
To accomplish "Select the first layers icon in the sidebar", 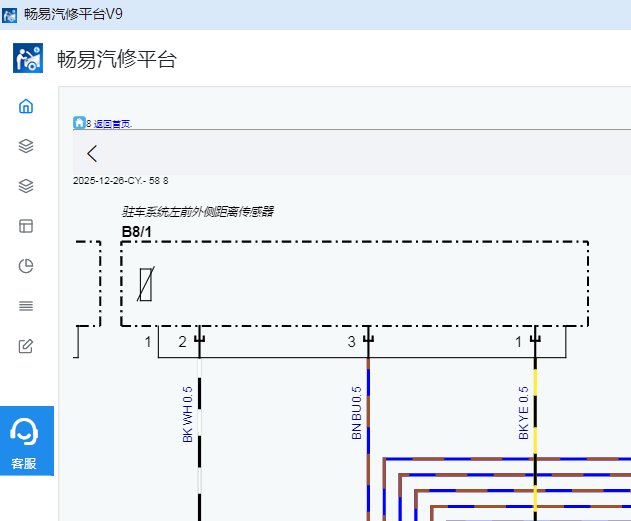I will [26, 146].
